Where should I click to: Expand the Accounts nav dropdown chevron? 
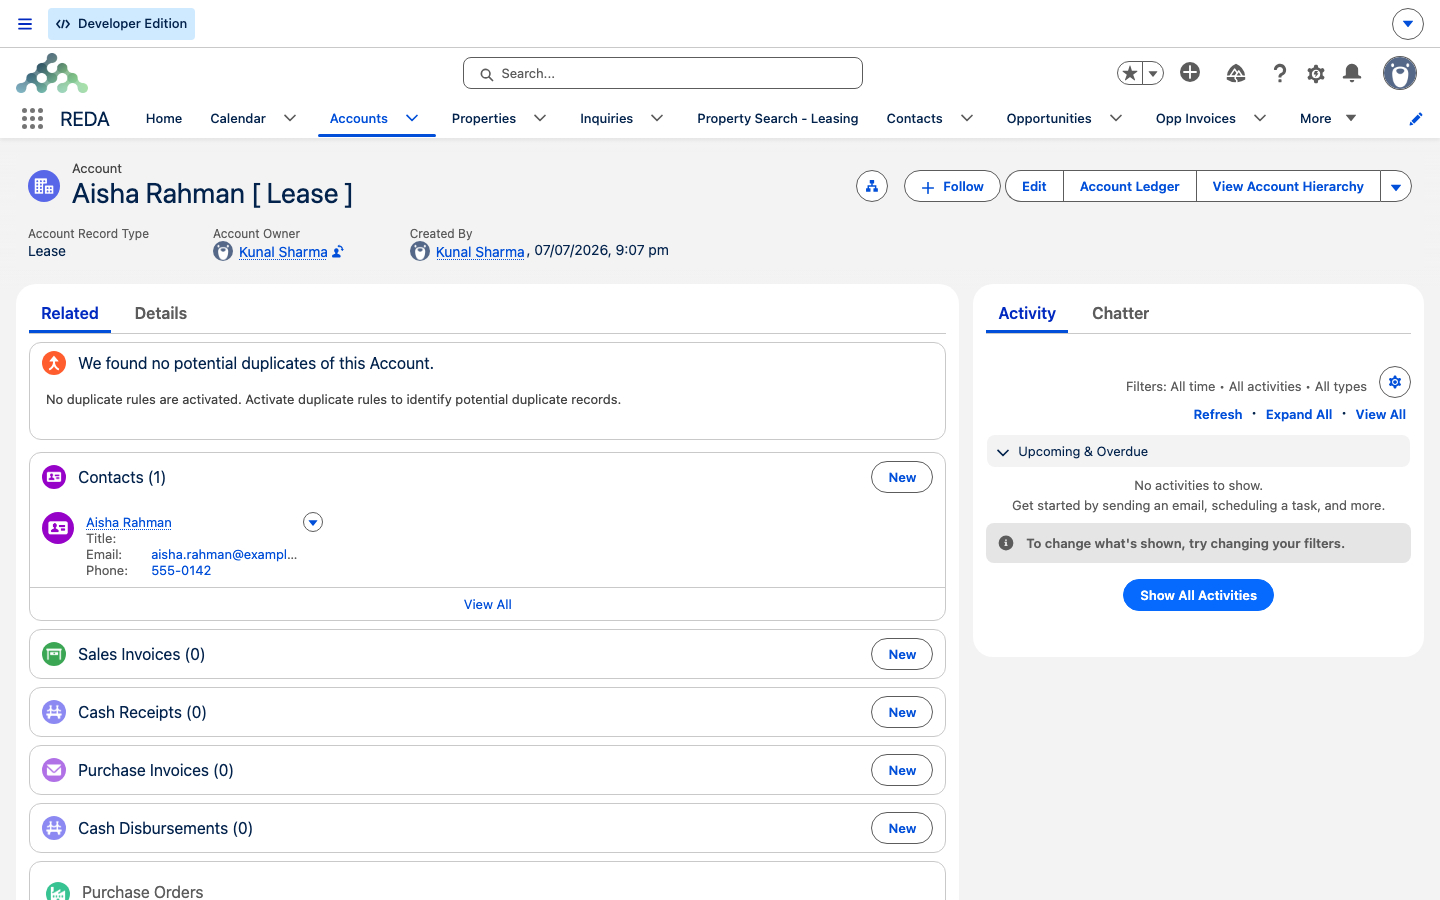pyautogui.click(x=412, y=118)
